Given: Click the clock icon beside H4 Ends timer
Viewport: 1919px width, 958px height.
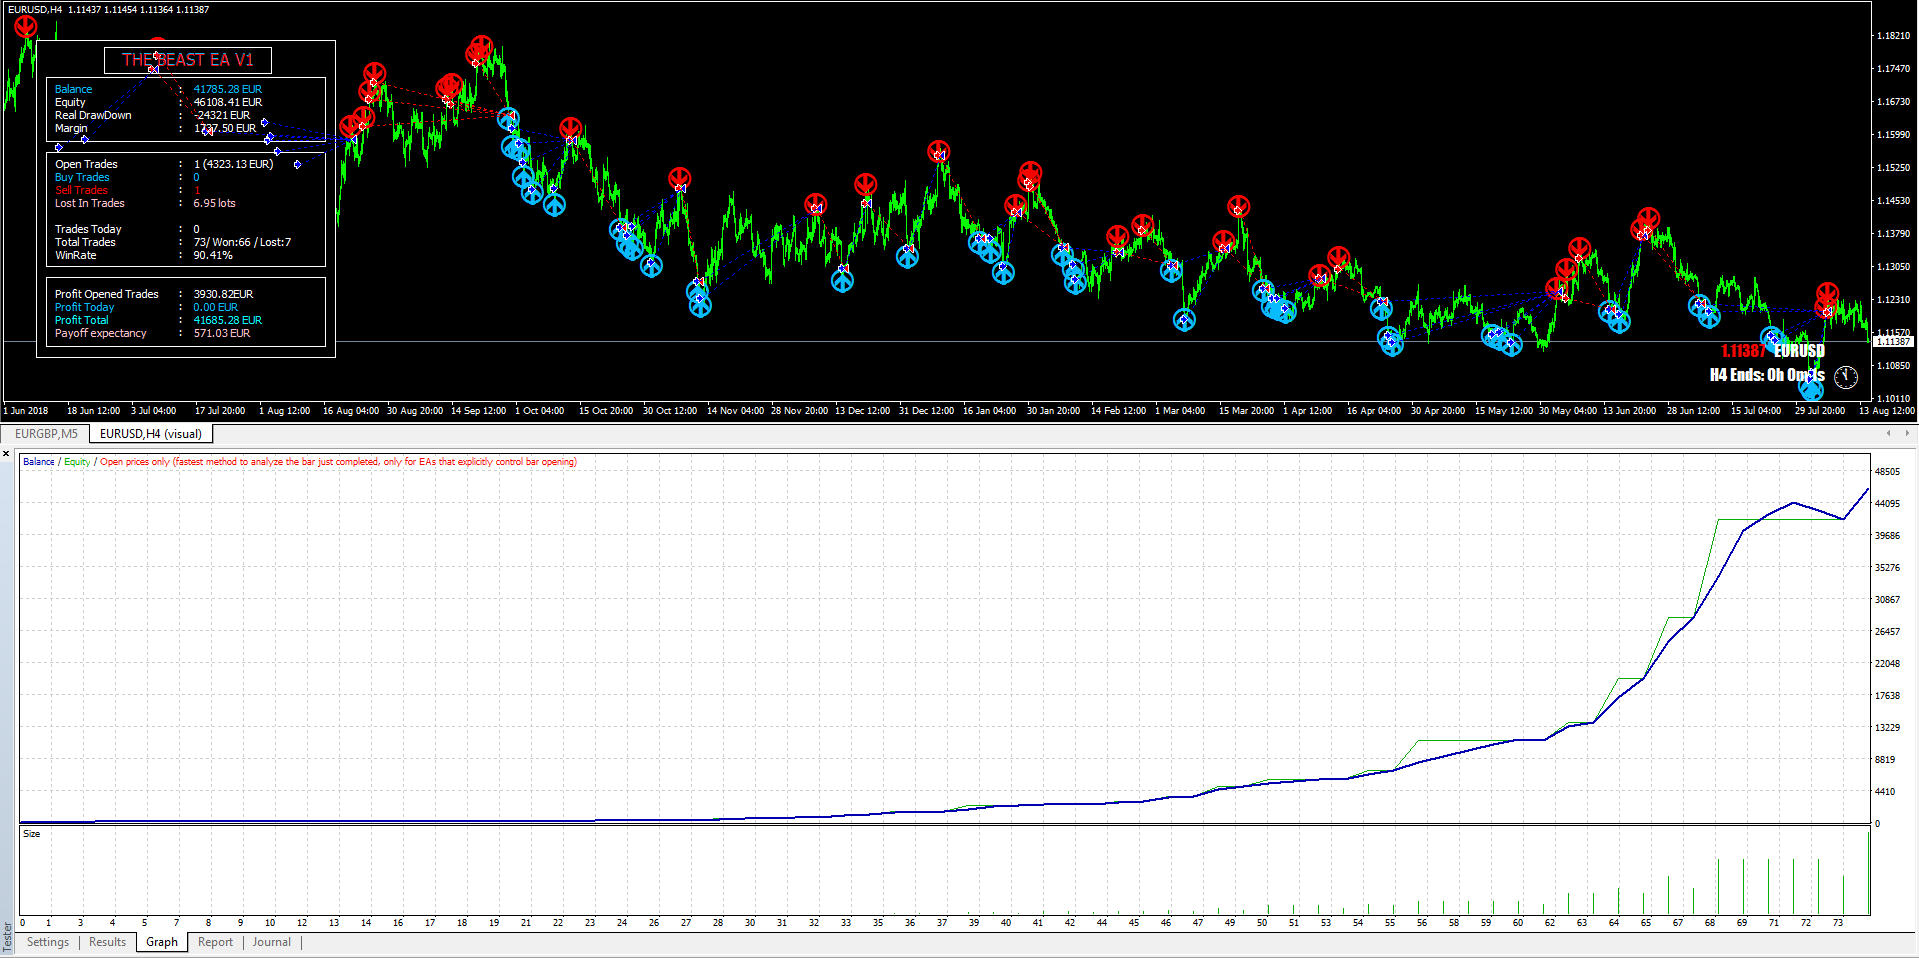Looking at the screenshot, I should click(x=1846, y=377).
